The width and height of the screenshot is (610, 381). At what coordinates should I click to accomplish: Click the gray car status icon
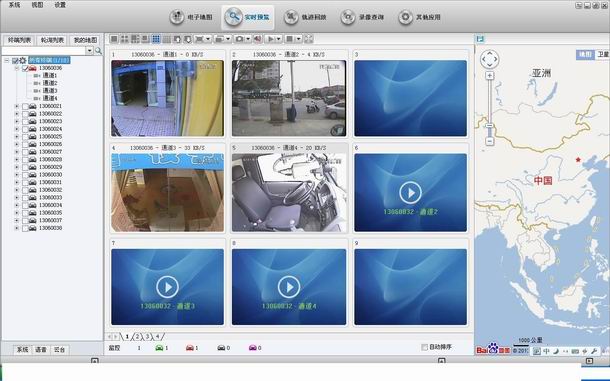point(221,348)
